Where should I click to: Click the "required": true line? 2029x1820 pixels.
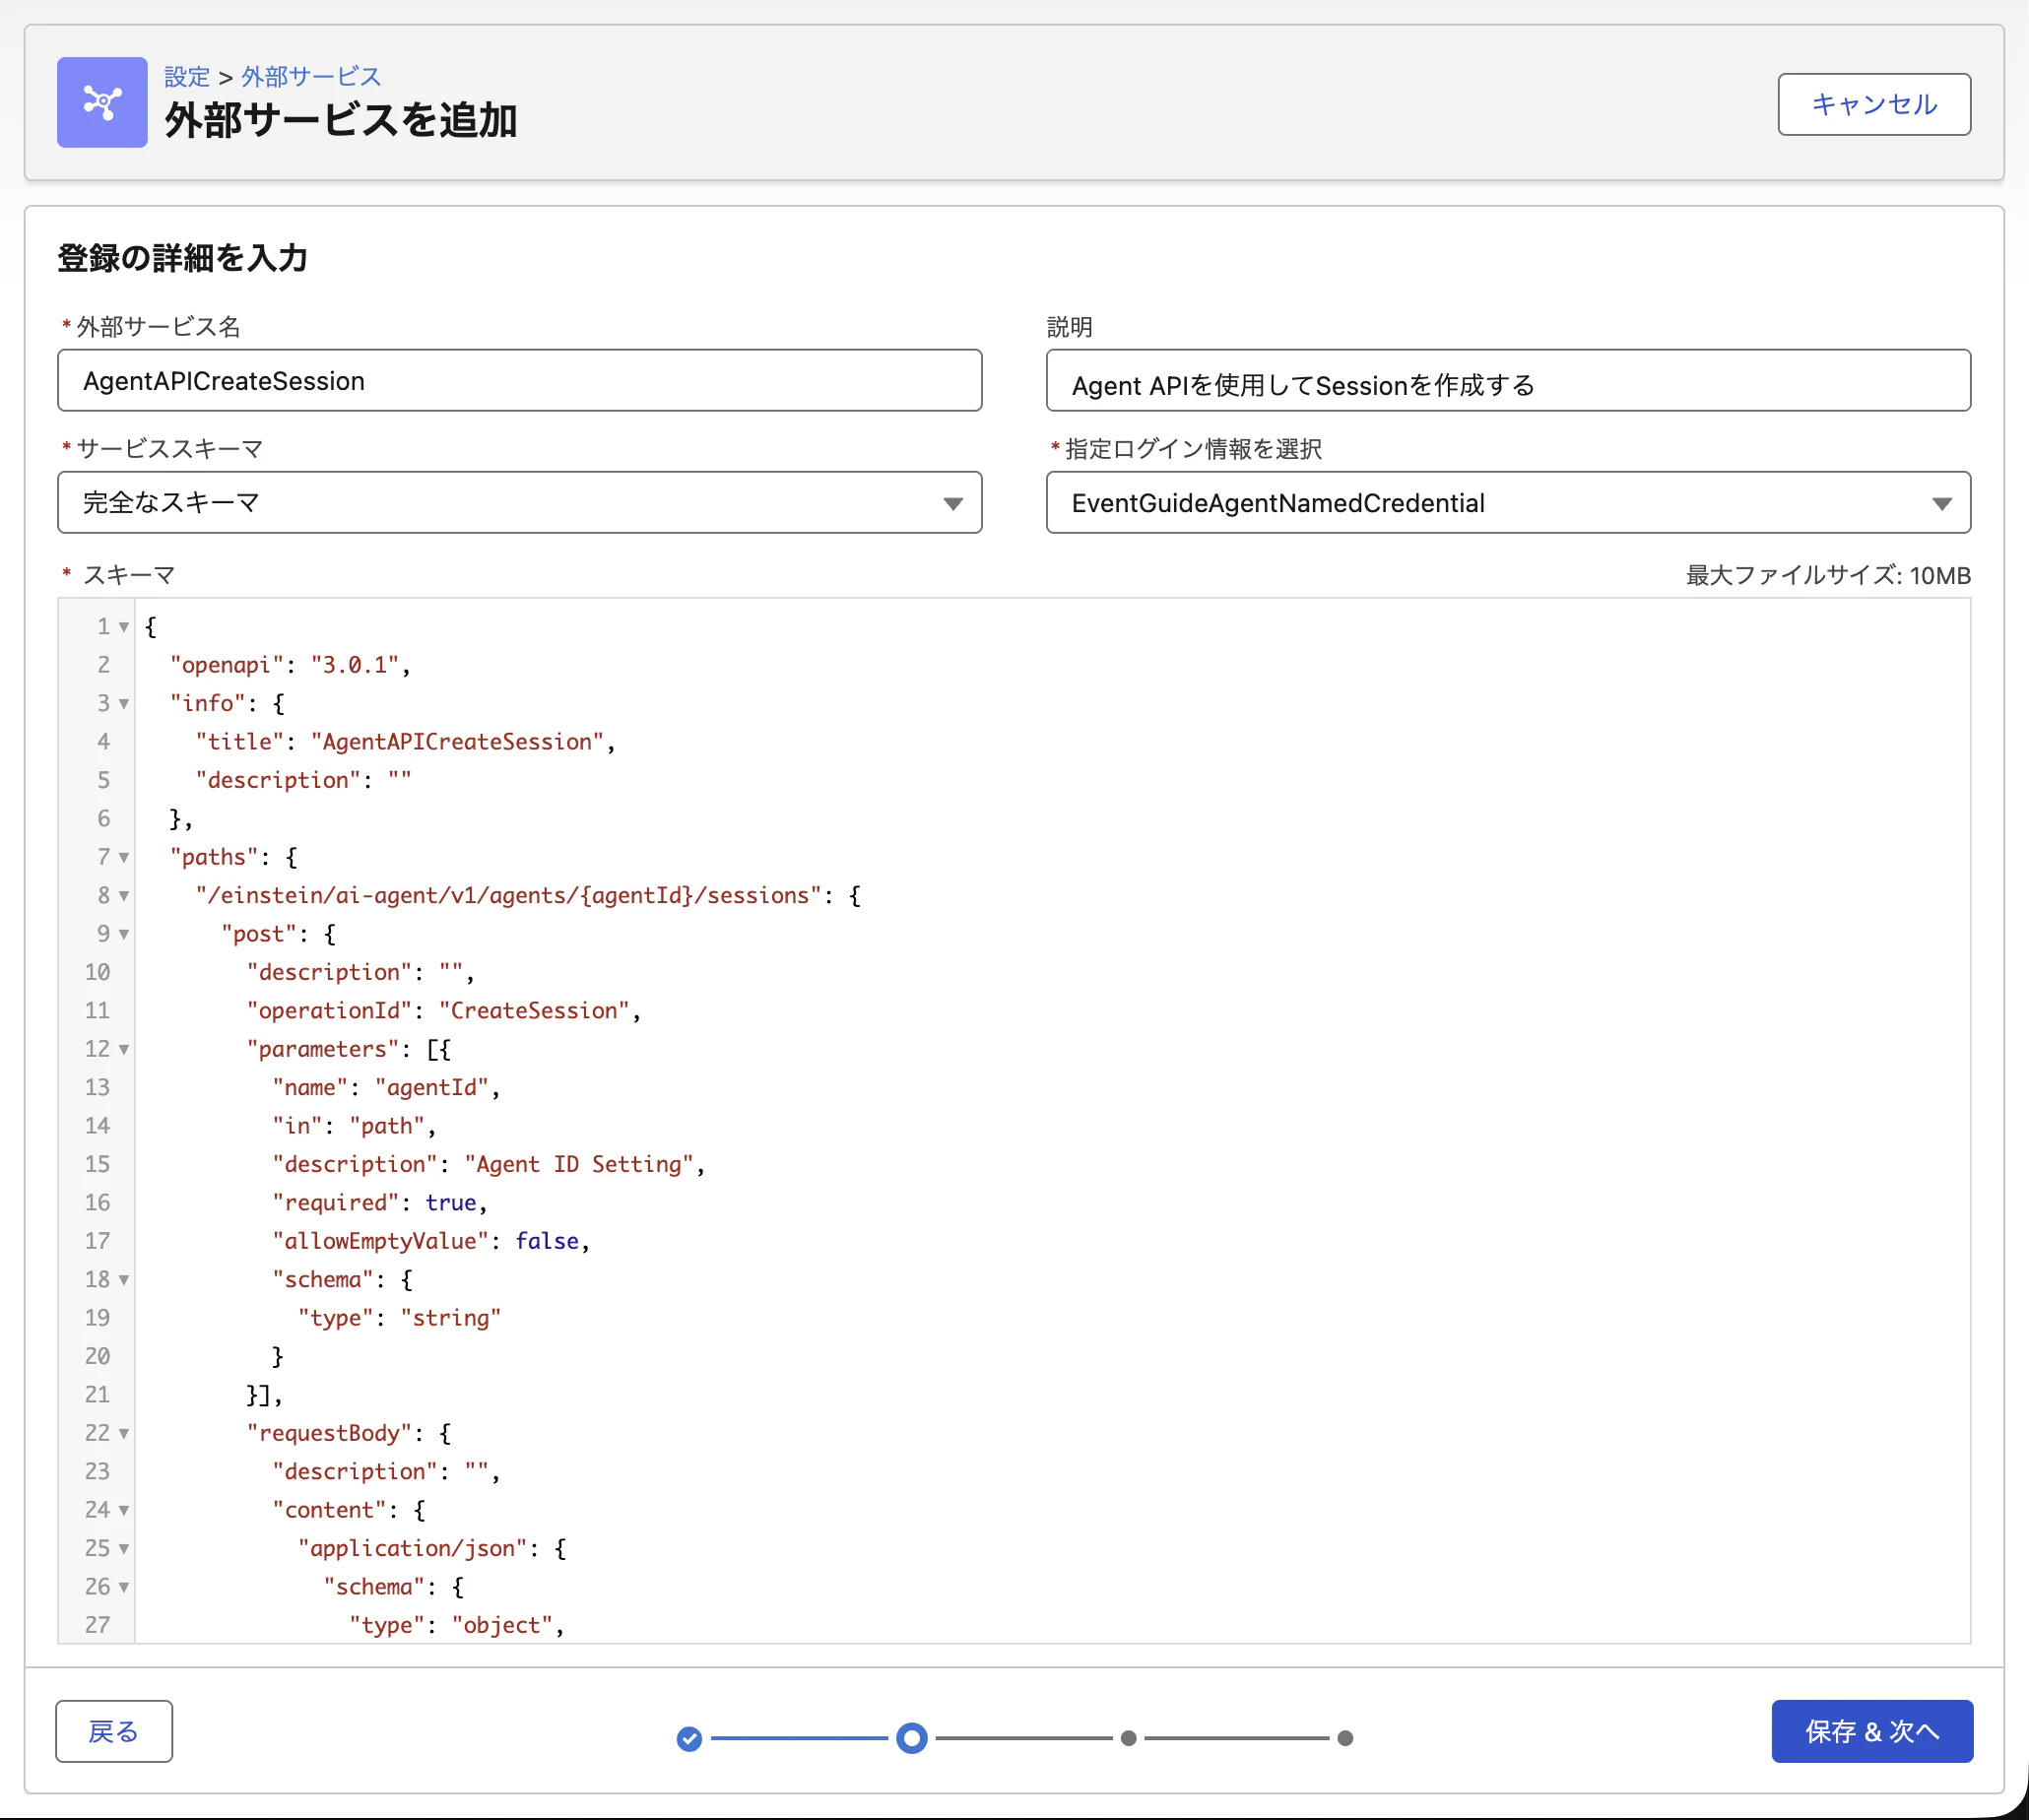(379, 1203)
